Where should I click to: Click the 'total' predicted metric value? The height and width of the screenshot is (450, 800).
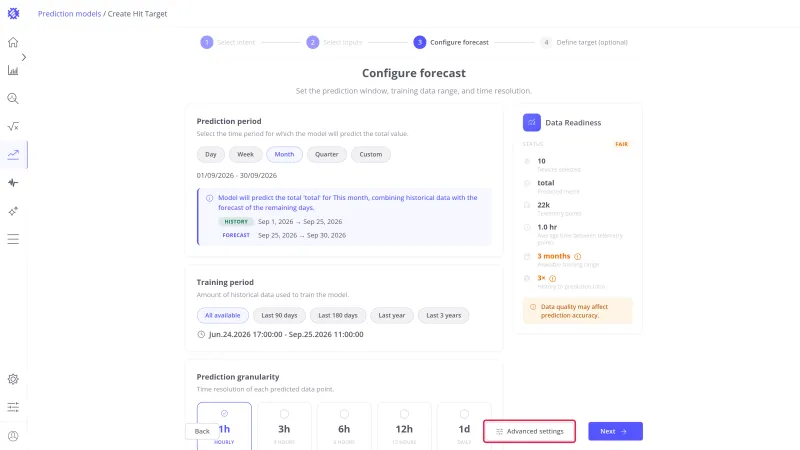[545, 183]
